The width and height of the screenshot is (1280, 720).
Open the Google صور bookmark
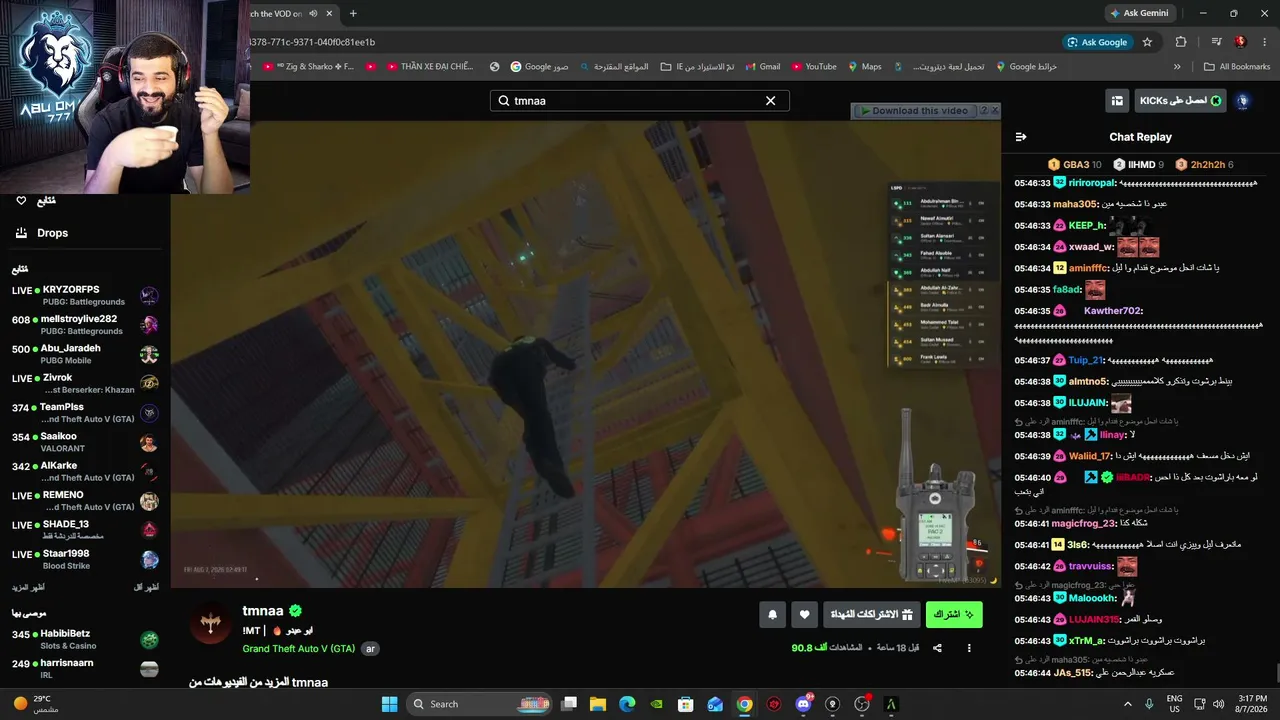click(540, 67)
